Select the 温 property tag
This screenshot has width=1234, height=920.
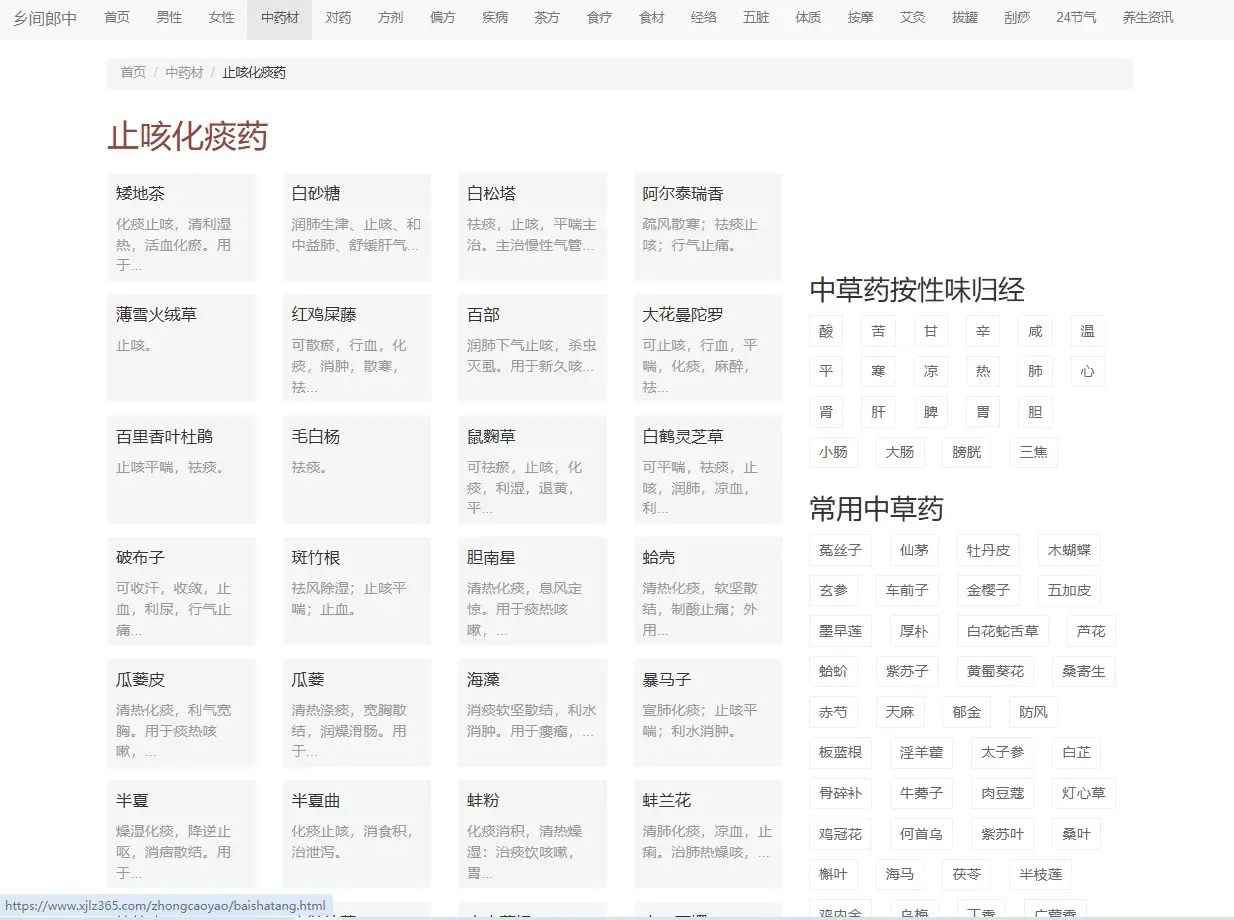(x=1087, y=331)
